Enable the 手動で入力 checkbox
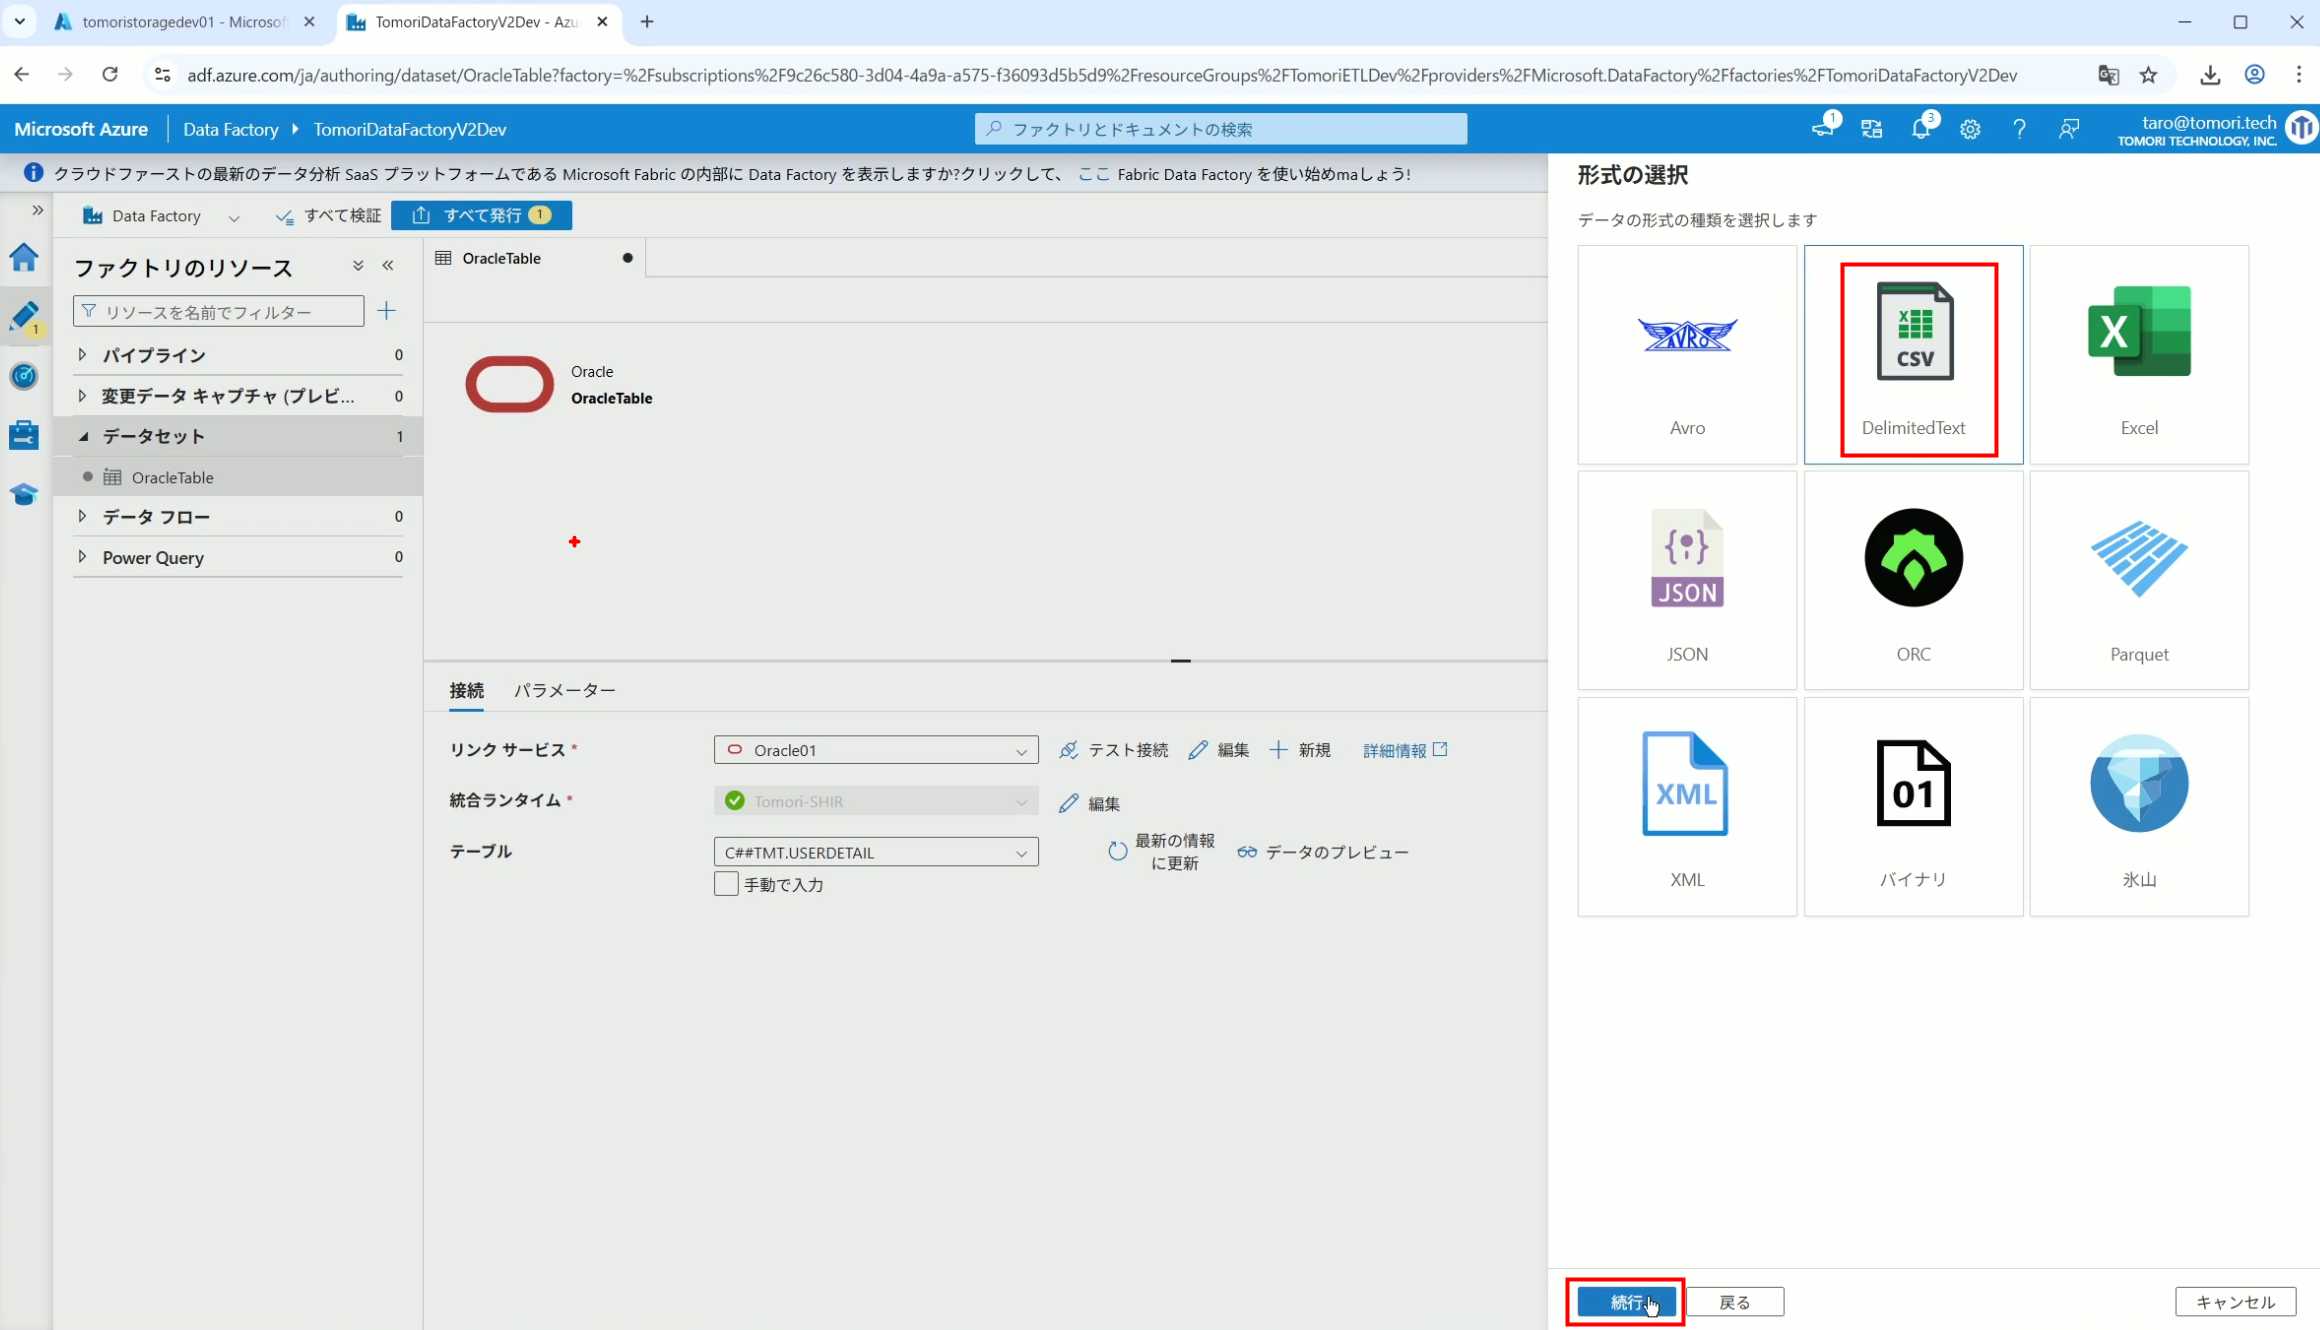Image resolution: width=2320 pixels, height=1330 pixels. click(x=726, y=884)
